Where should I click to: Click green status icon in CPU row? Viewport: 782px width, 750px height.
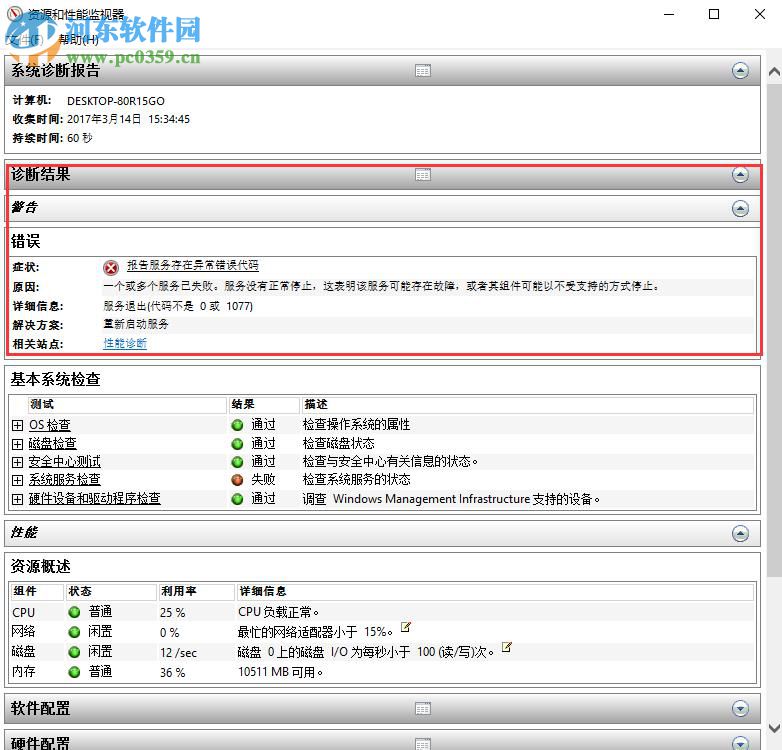(x=74, y=612)
